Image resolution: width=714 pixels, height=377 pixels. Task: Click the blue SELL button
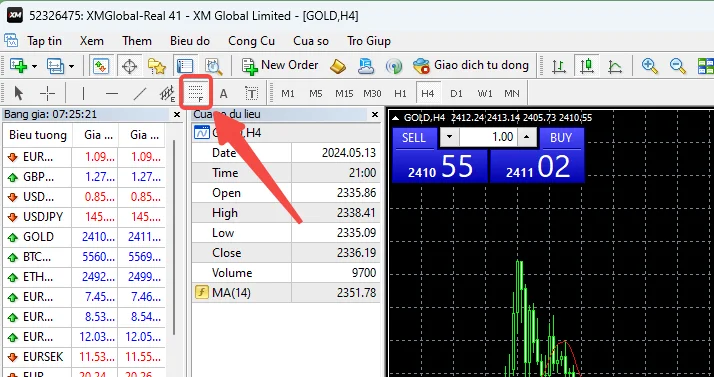[414, 138]
